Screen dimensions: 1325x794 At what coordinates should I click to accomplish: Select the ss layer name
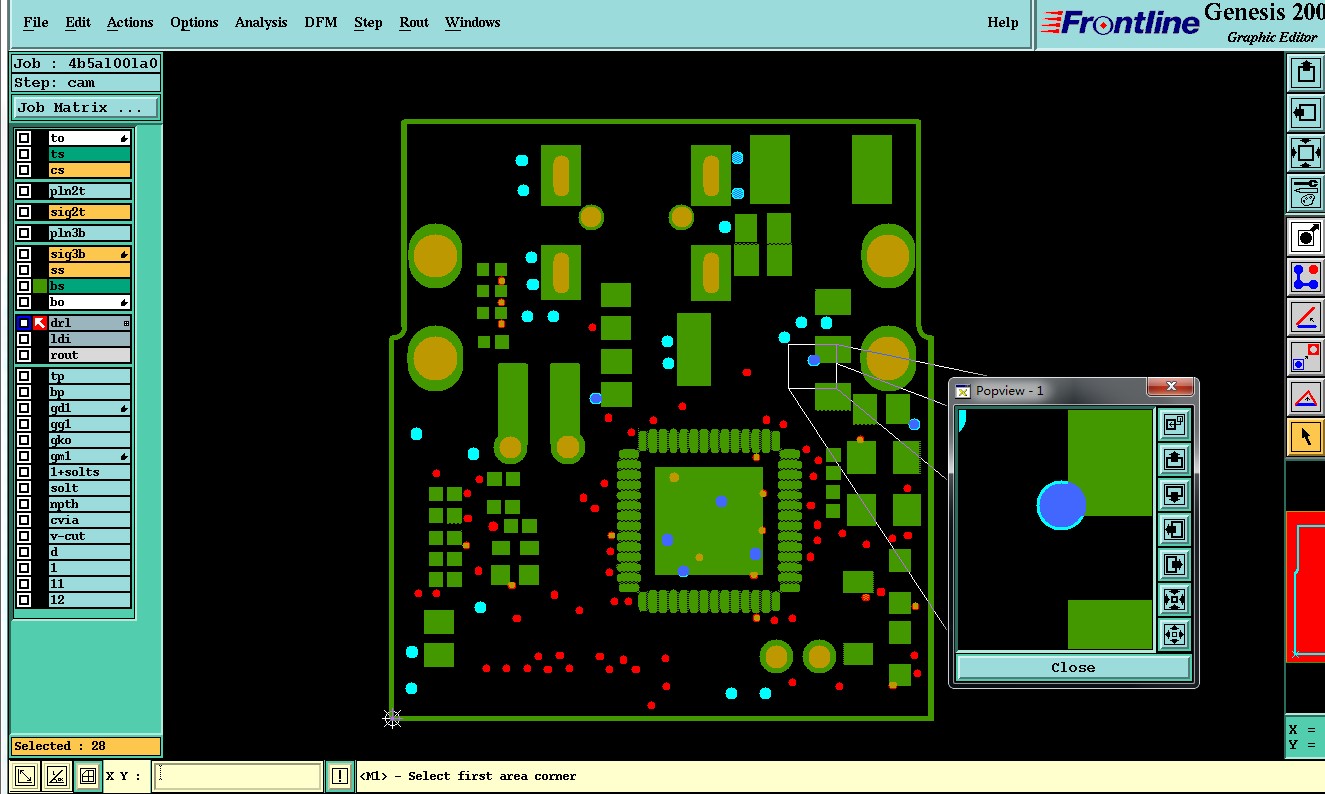(90, 270)
